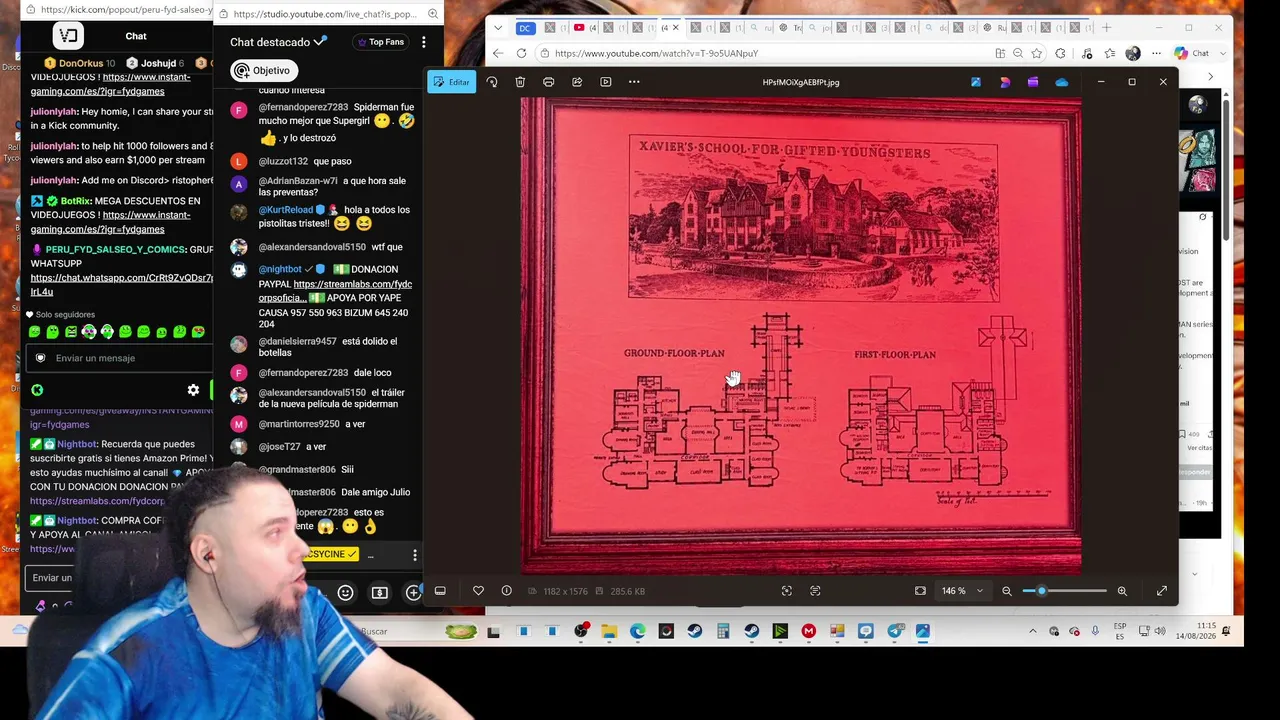The width and height of the screenshot is (1280, 720).
Task: Open Telegram from the taskbar
Action: point(895,631)
